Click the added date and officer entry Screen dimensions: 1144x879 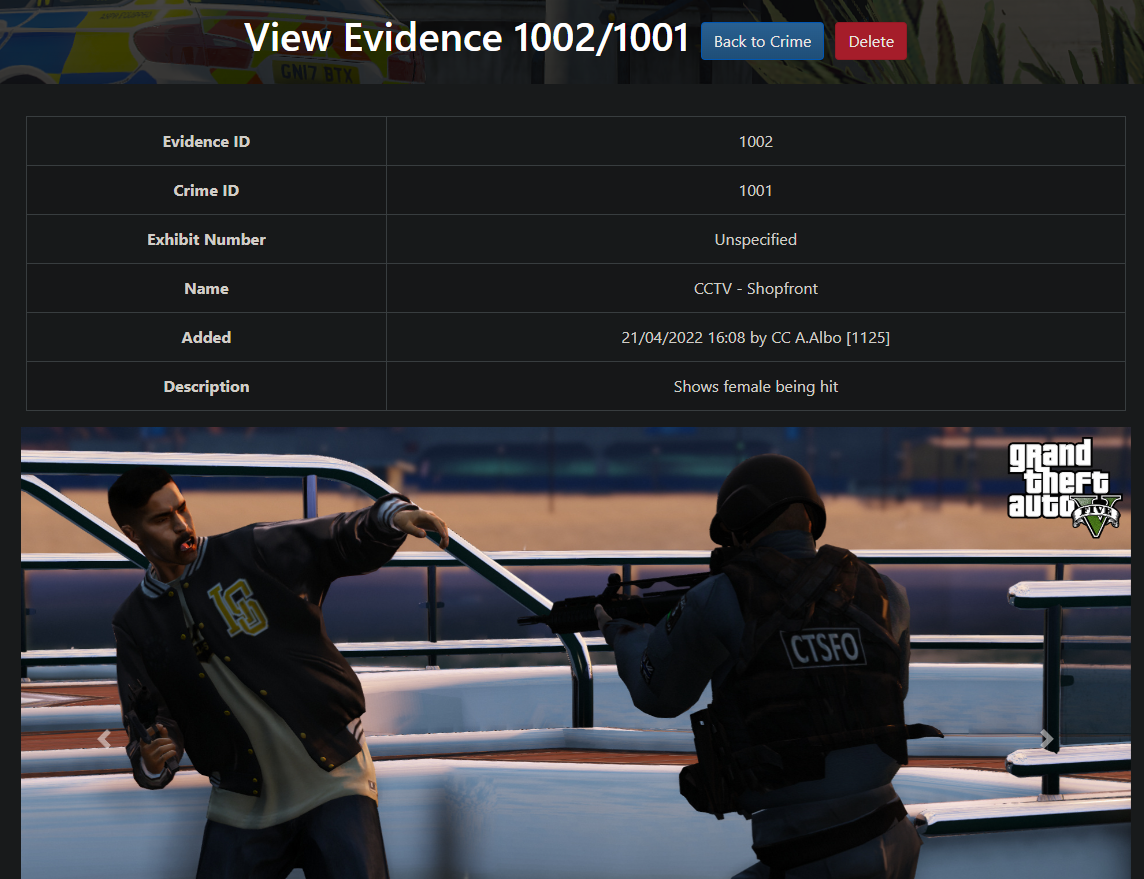(755, 337)
